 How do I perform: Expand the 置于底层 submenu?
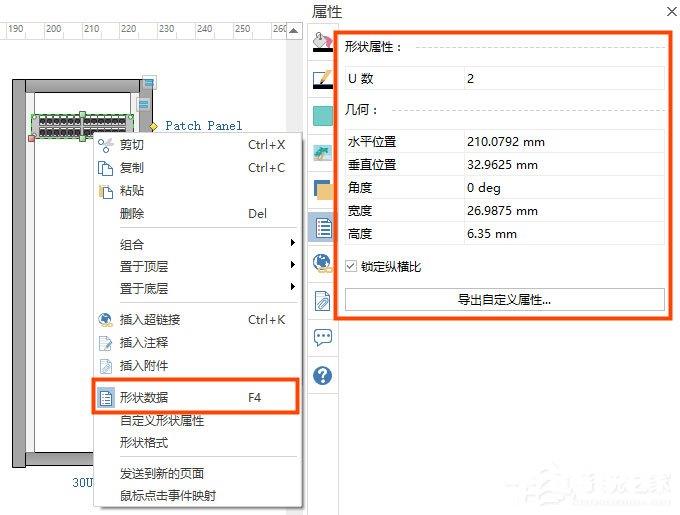point(197,288)
